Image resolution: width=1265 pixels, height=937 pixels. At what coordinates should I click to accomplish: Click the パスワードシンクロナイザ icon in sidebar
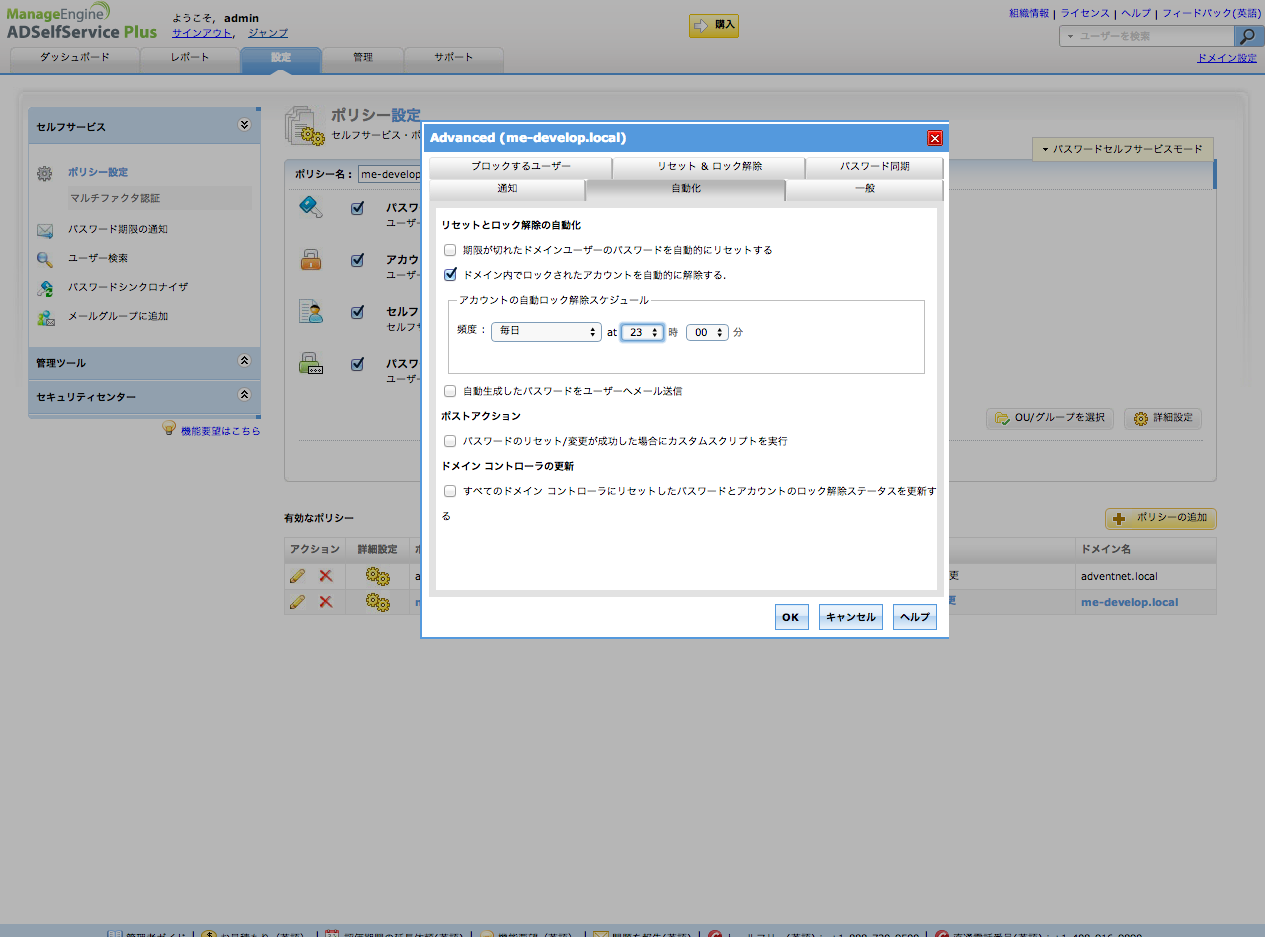click(x=45, y=288)
